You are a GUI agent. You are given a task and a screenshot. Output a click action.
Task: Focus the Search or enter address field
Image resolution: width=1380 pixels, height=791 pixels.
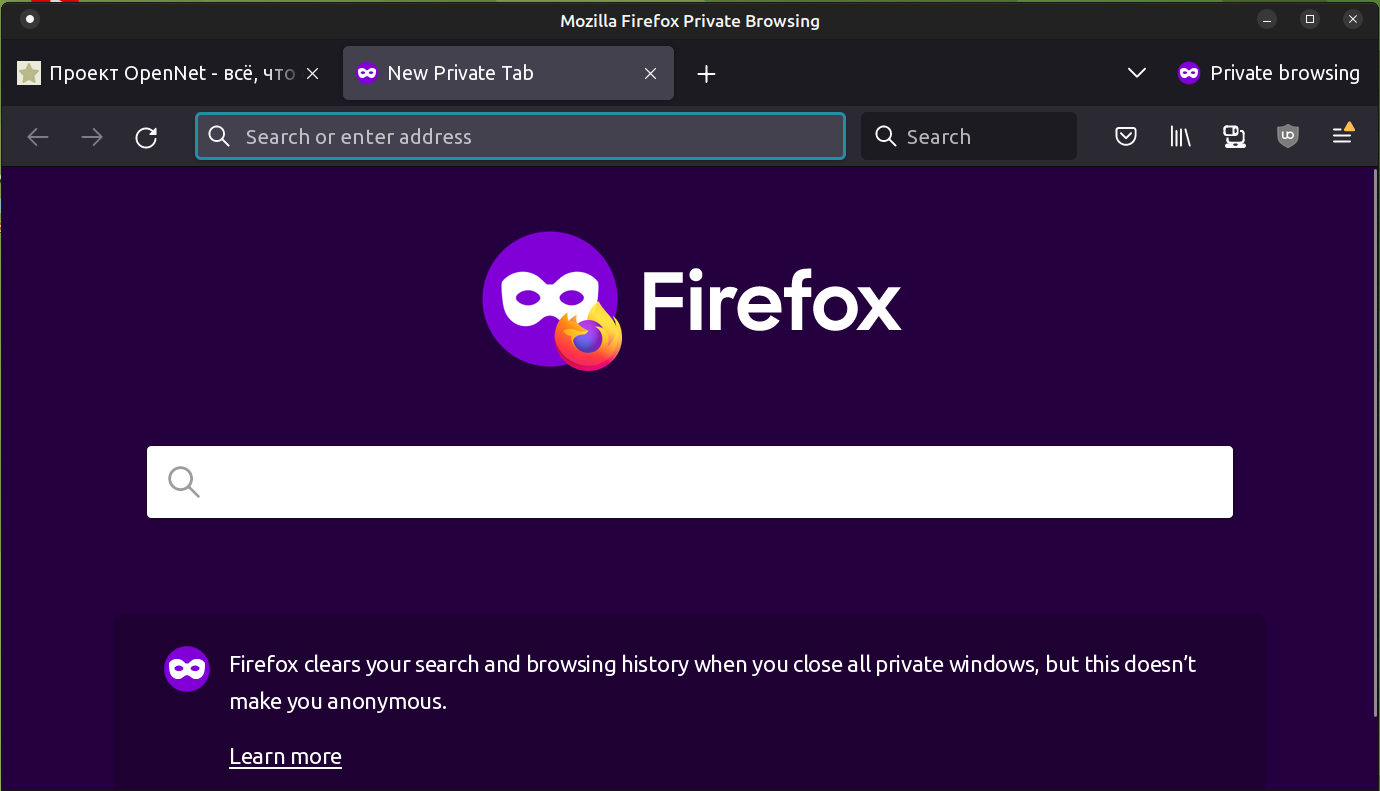pyautogui.click(x=520, y=137)
